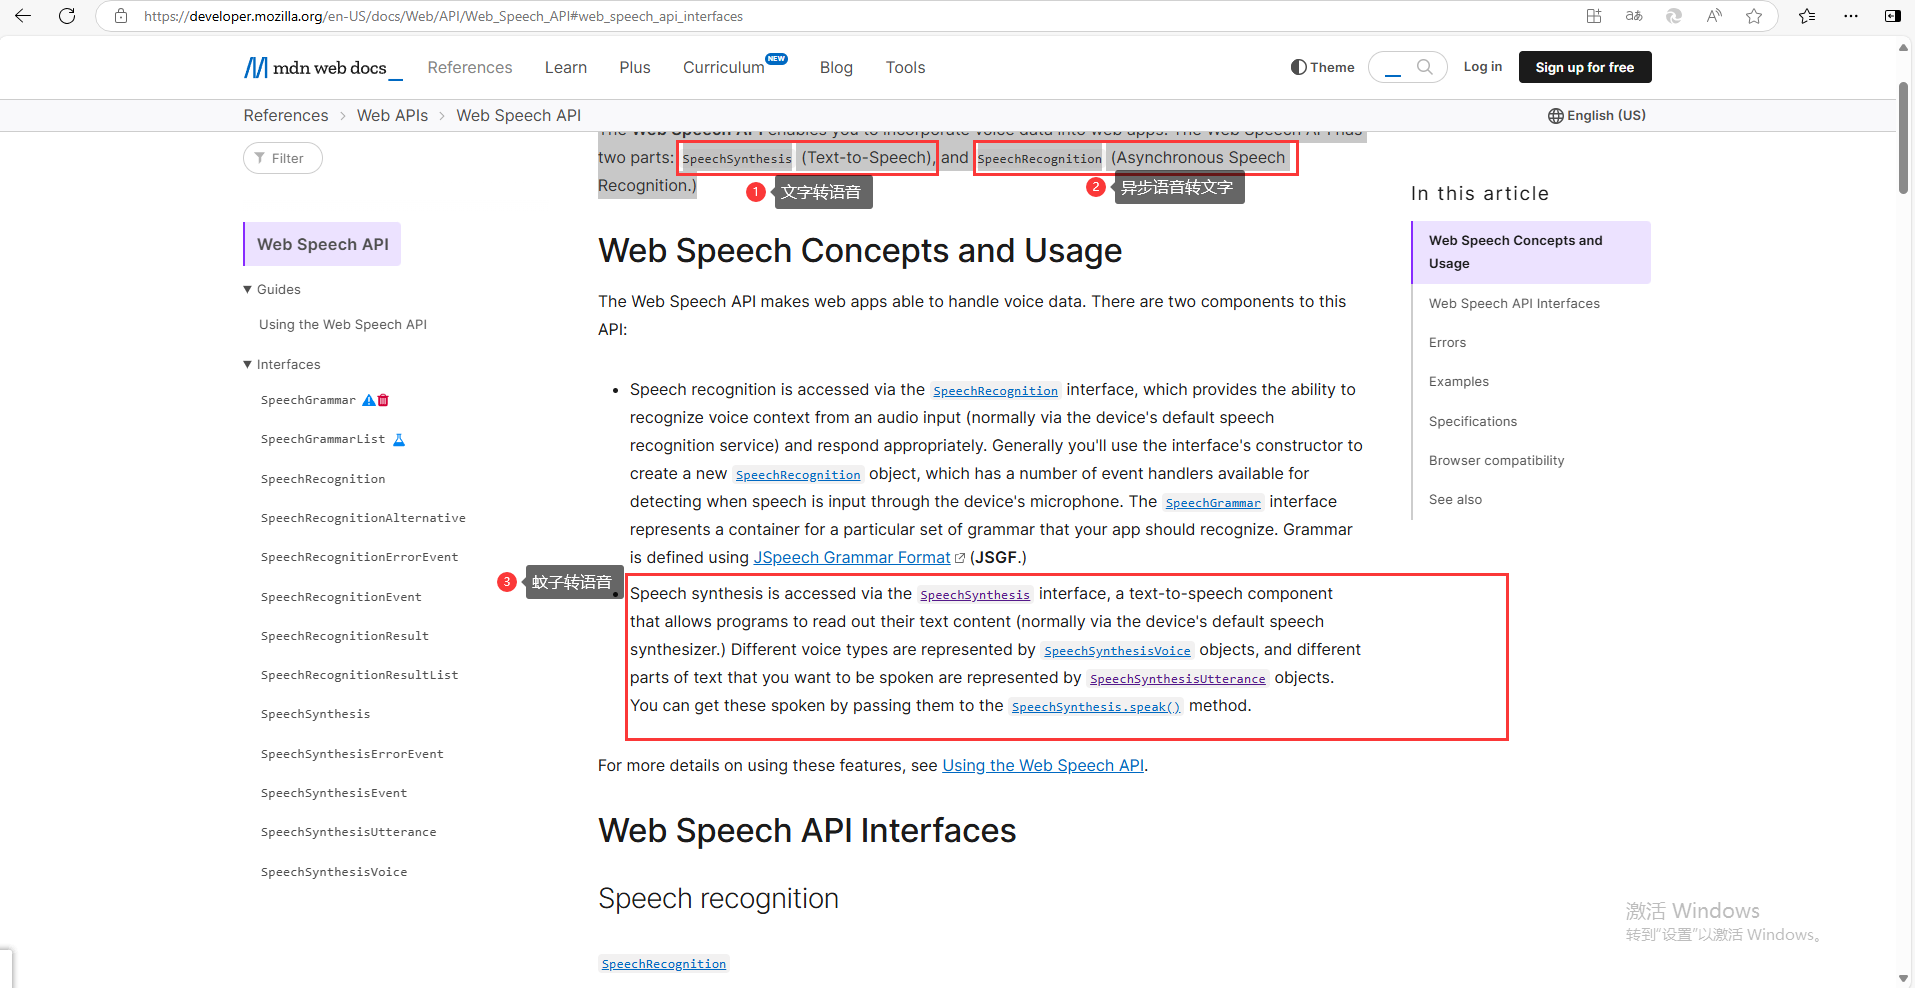The image size is (1915, 988).
Task: Open the extensions gift-box icon in the address bar
Action: pos(1594,16)
